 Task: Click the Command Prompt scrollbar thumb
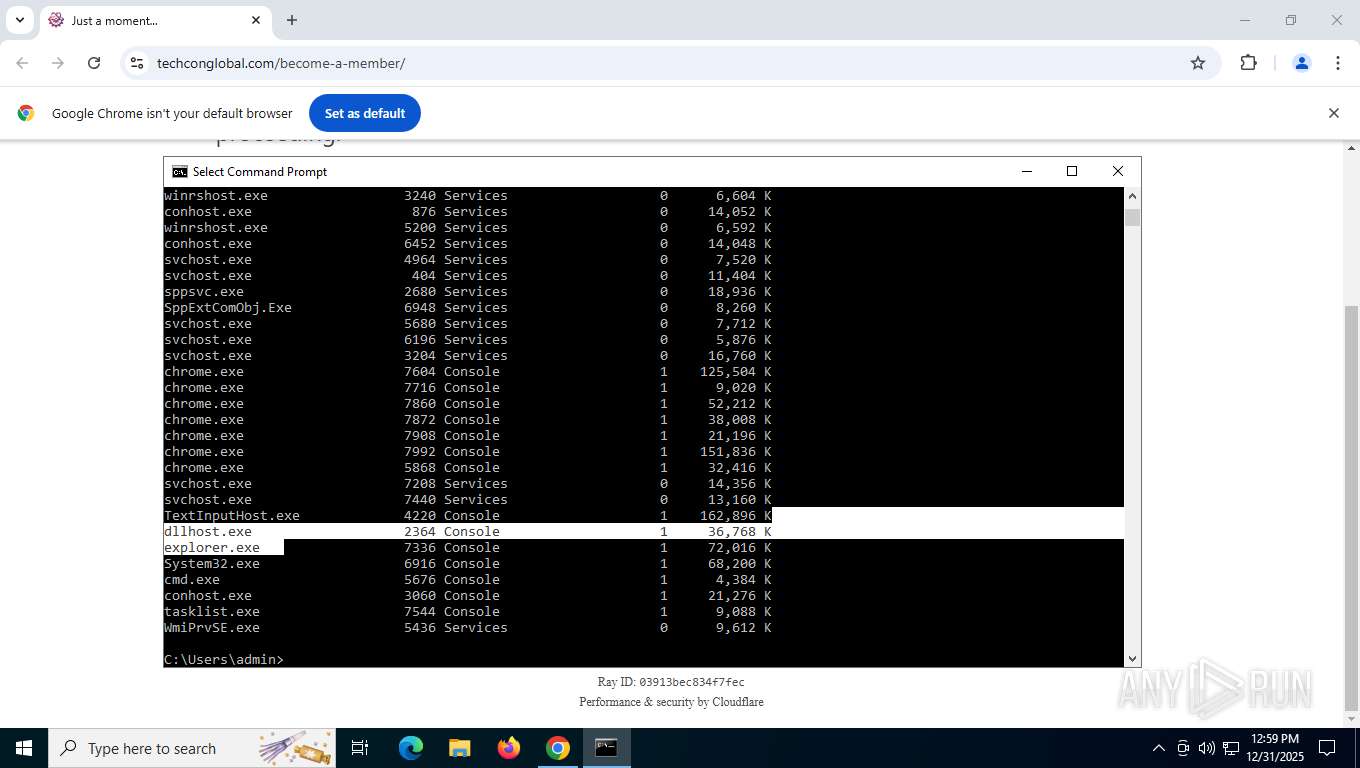[x=1132, y=218]
